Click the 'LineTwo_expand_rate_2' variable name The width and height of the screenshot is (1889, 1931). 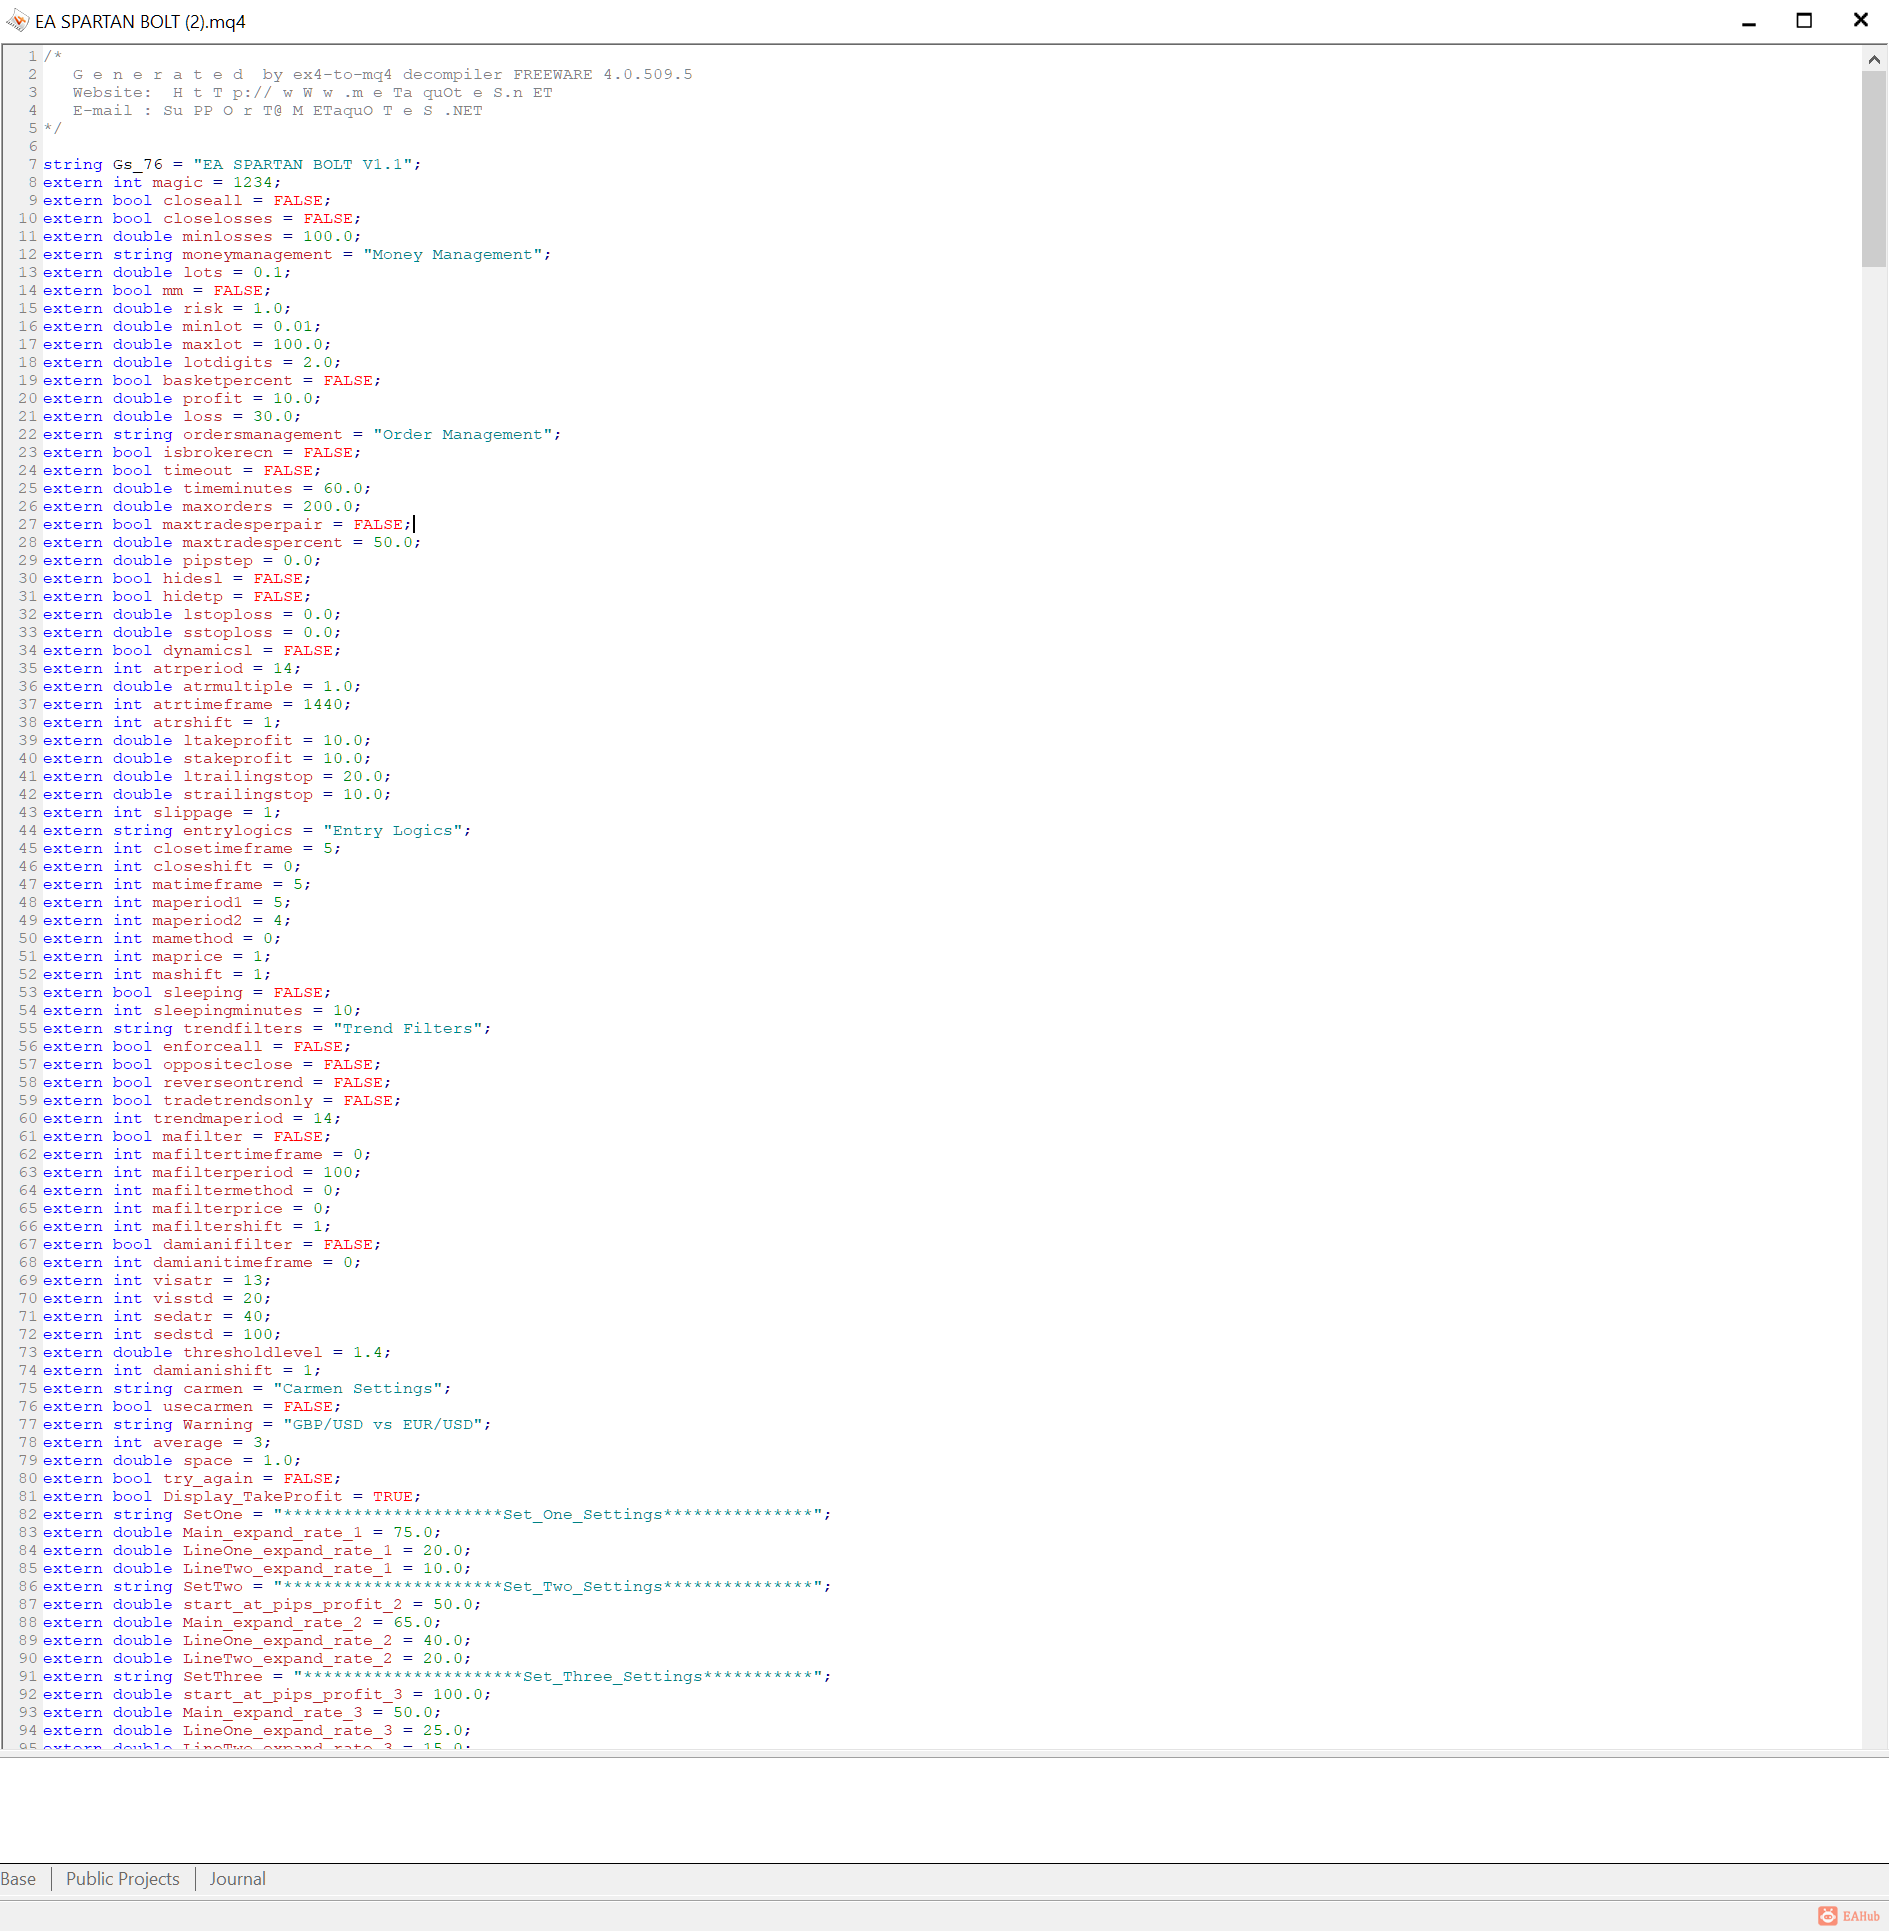tap(288, 1659)
